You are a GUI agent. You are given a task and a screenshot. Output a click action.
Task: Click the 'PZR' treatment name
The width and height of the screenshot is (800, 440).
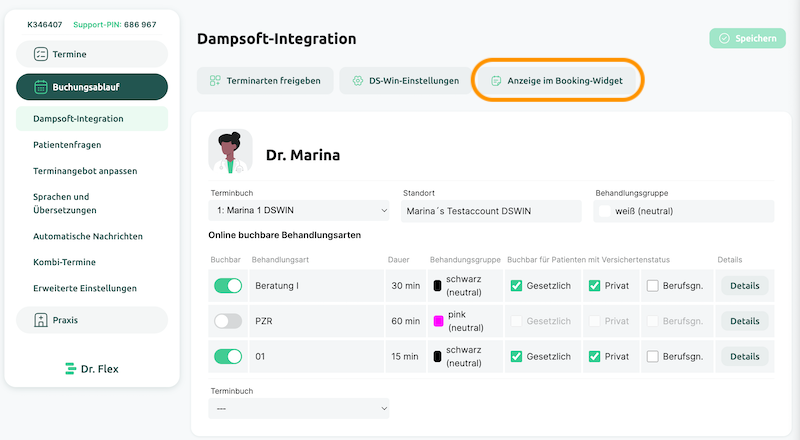point(264,321)
